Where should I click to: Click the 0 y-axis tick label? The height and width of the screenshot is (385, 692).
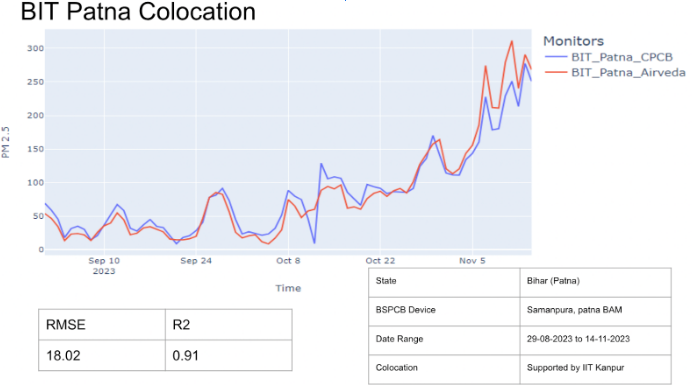coord(41,250)
